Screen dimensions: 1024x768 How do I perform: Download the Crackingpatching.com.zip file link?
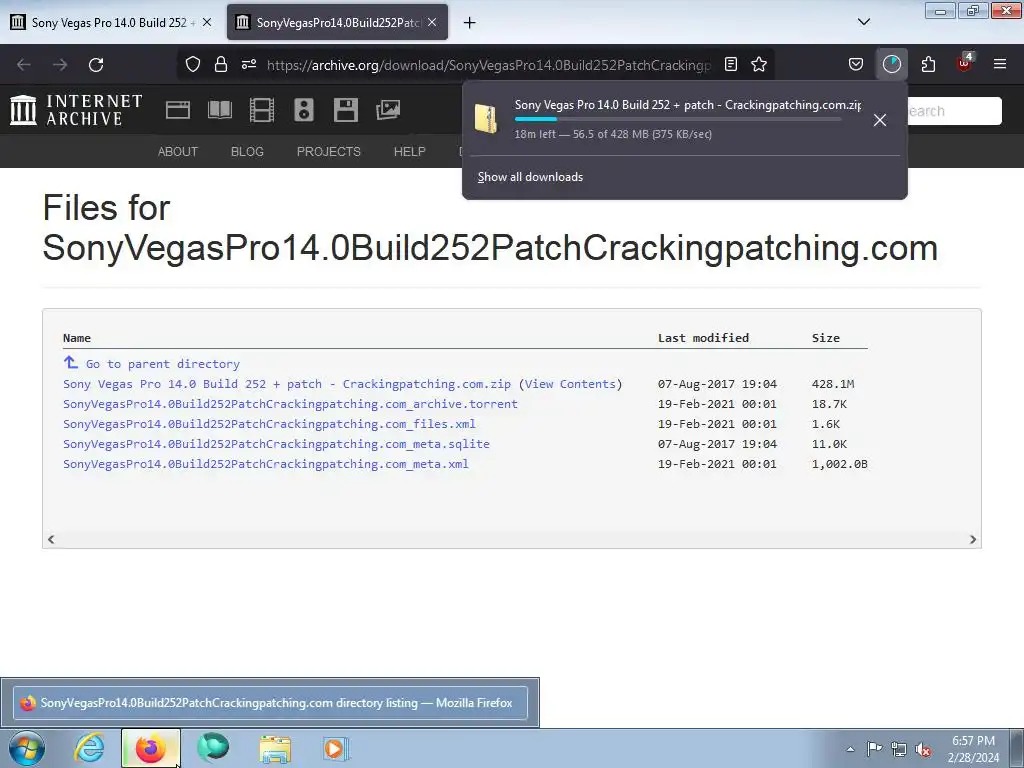287,384
